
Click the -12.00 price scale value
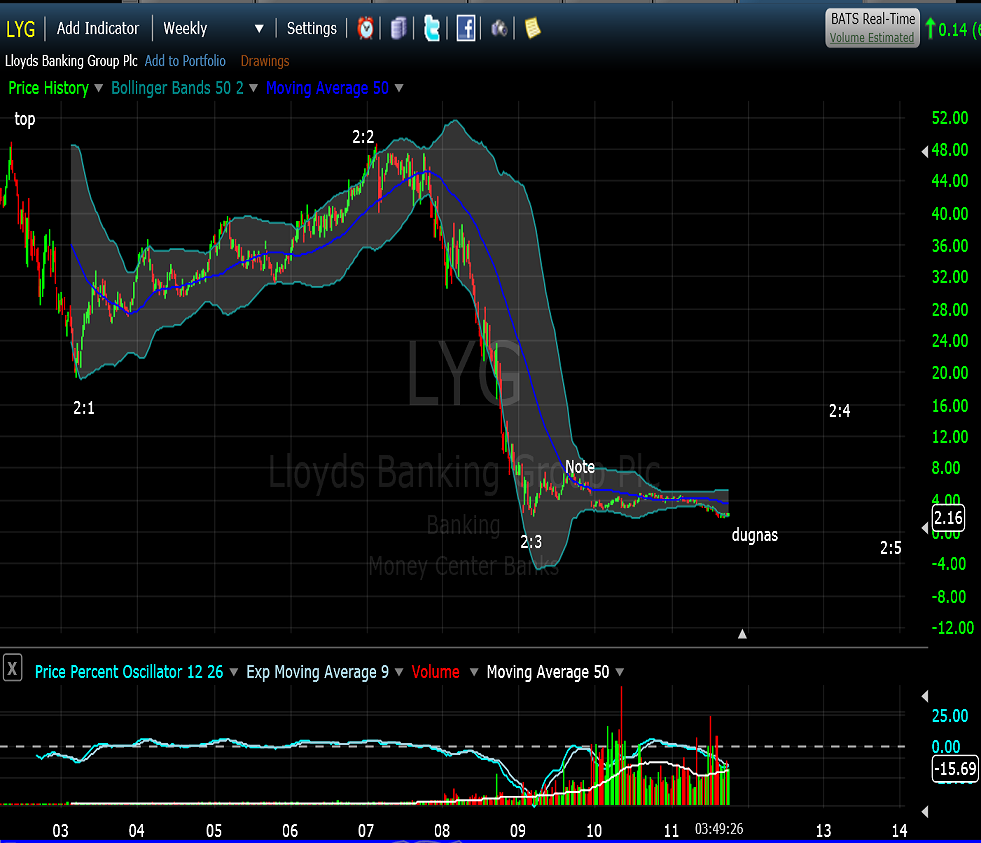953,628
